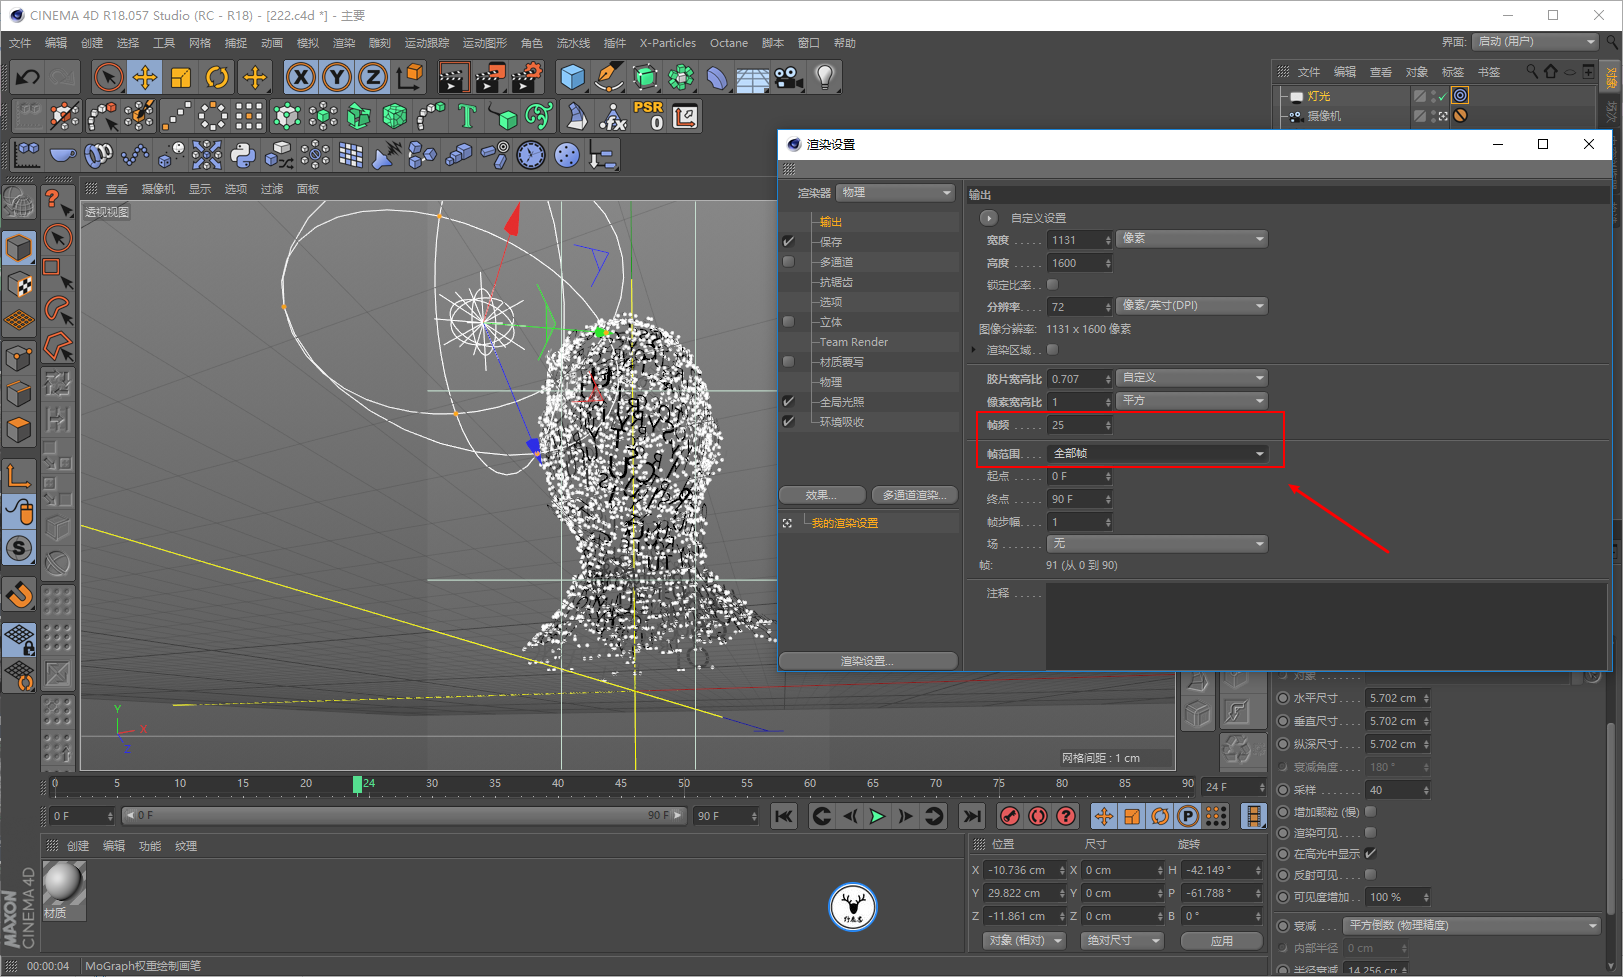Click Apply in coordinates panel

pos(1221,941)
